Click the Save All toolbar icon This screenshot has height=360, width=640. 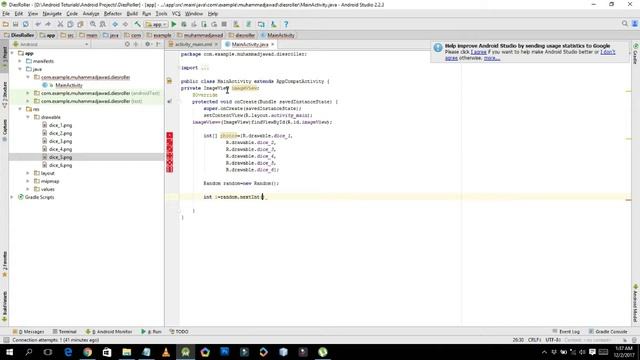pos(16,24)
